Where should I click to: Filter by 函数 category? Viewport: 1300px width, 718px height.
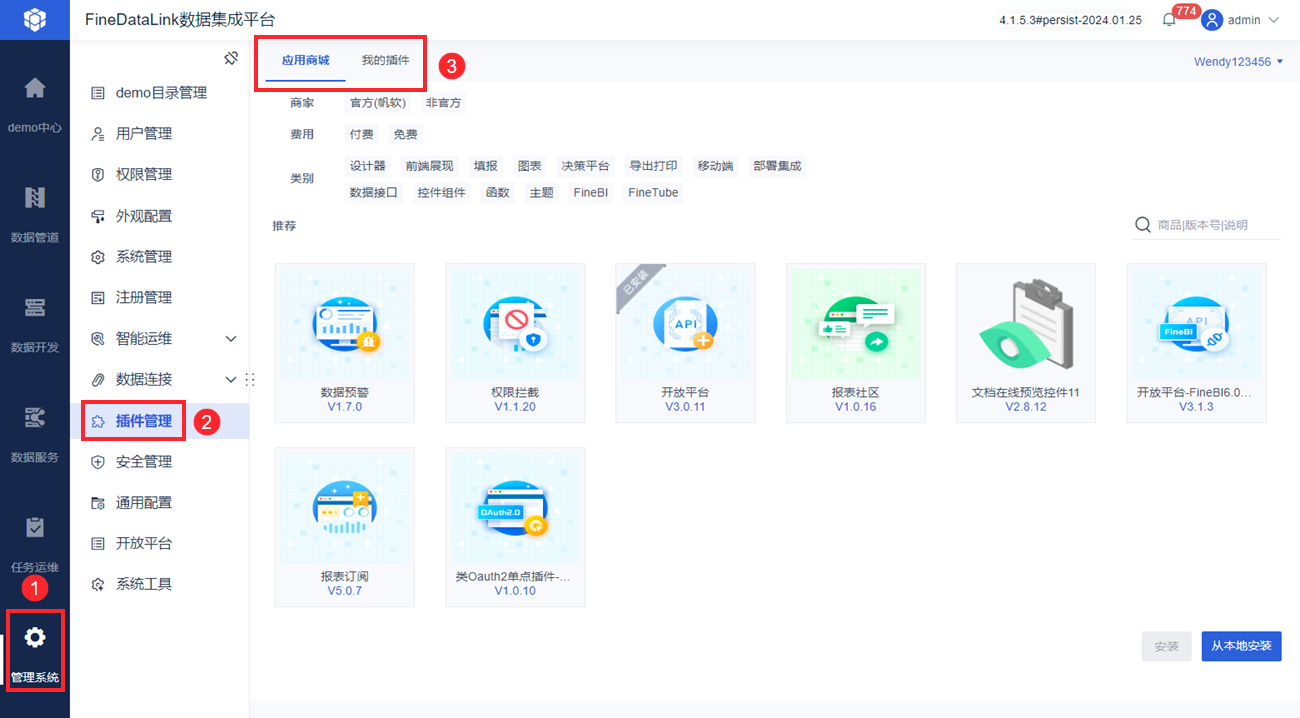click(497, 192)
